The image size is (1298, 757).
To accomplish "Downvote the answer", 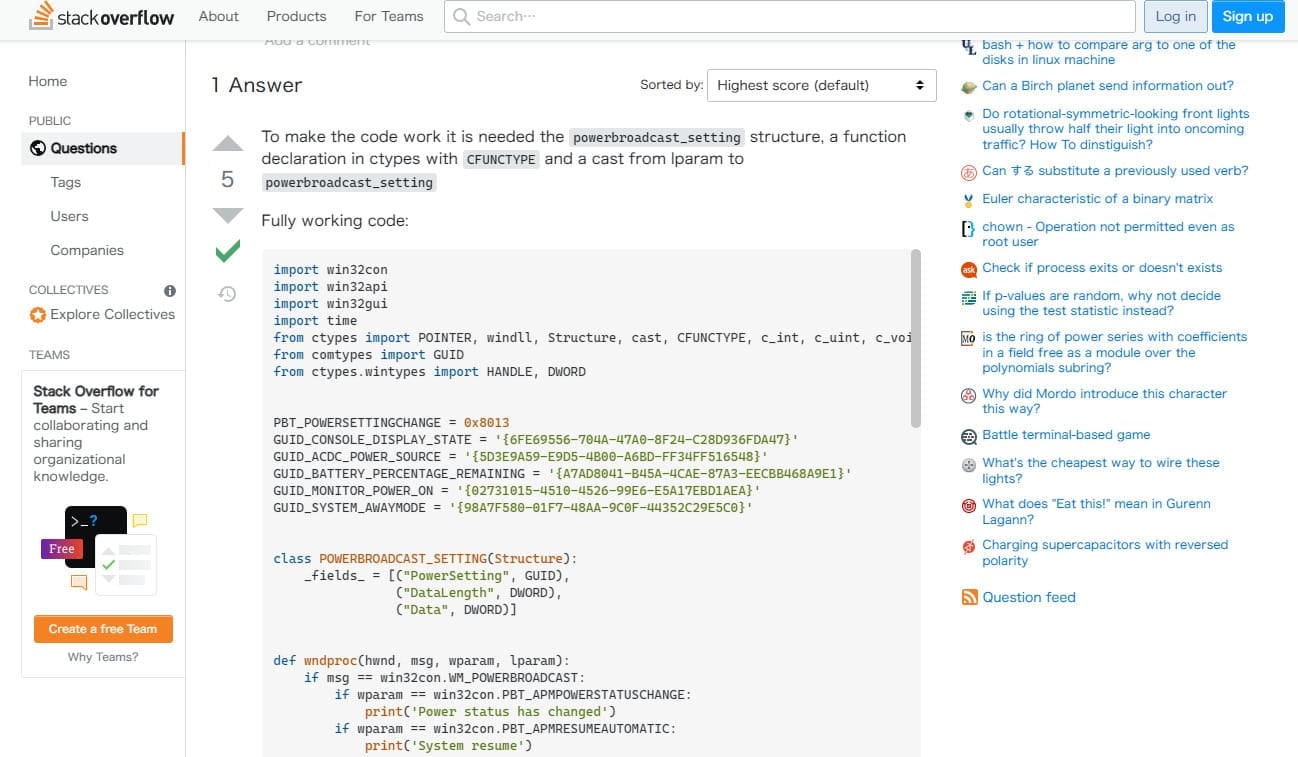I will (x=228, y=215).
